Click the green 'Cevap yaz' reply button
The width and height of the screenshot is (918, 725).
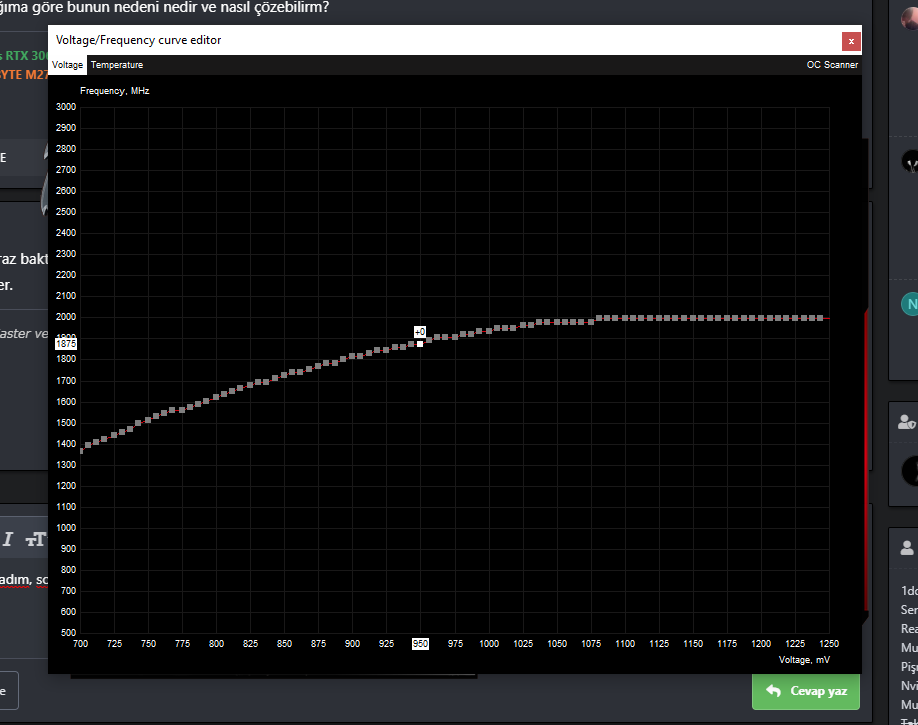tap(806, 692)
